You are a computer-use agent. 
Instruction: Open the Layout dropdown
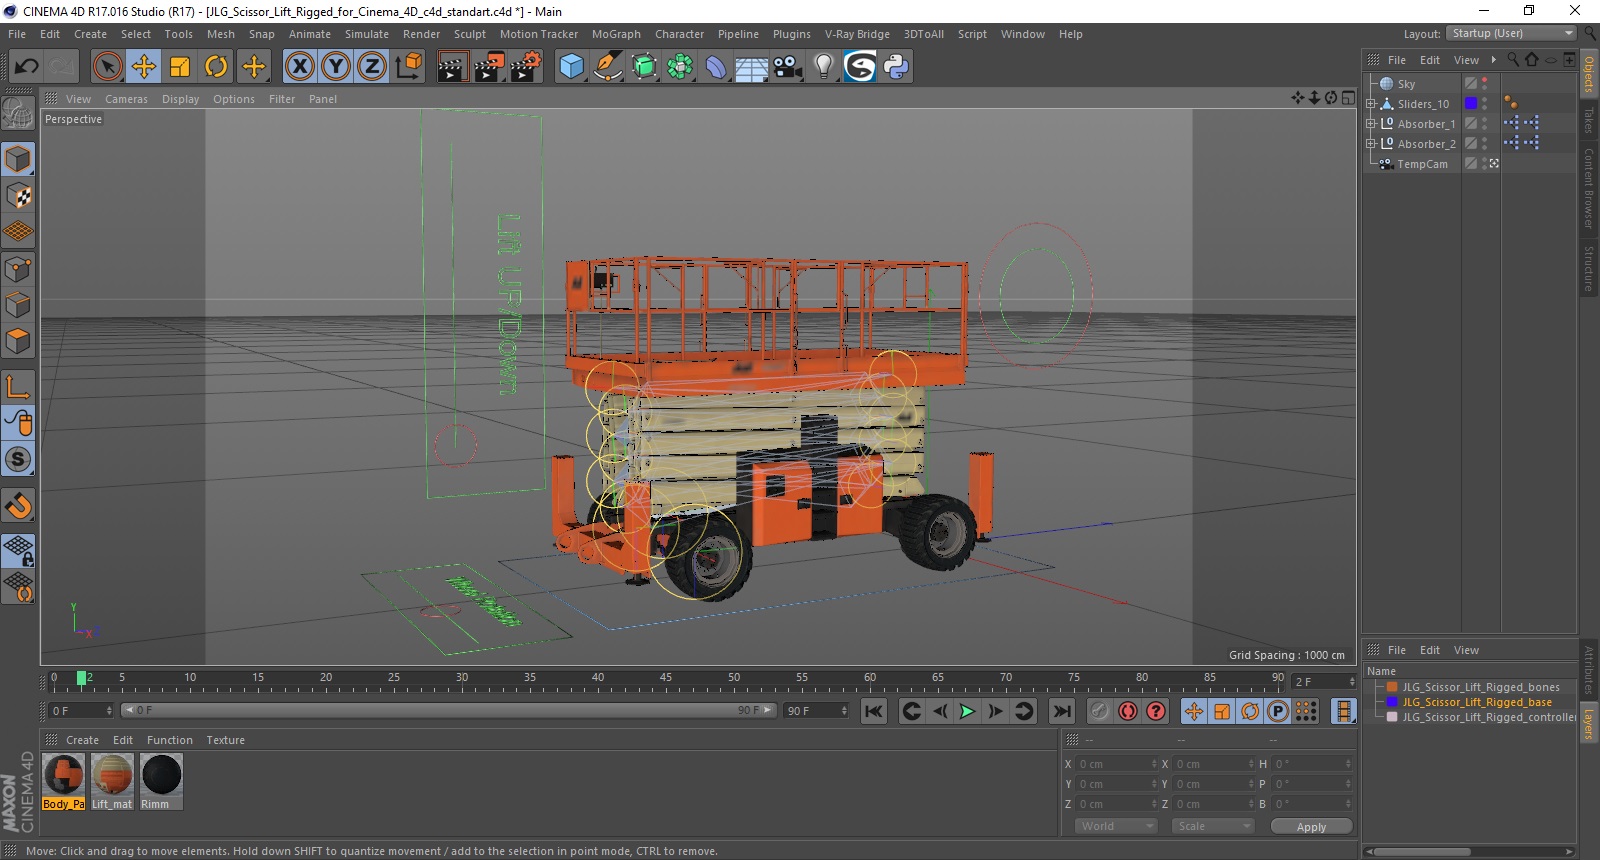tap(1511, 34)
